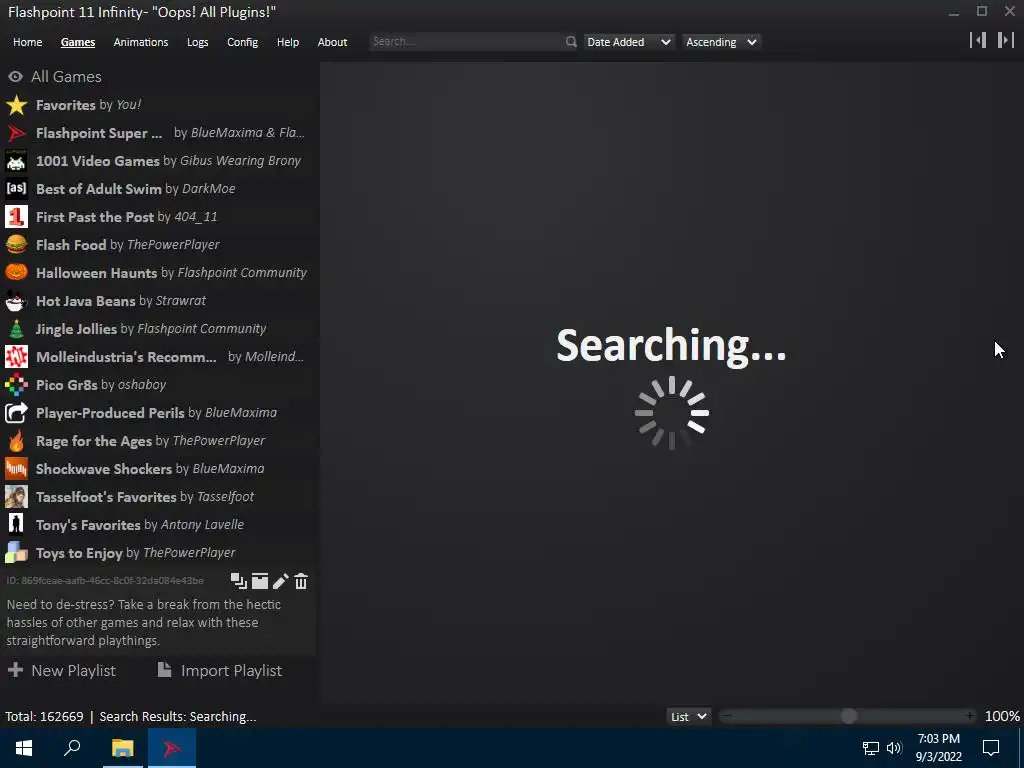
Task: Click the Molleindustria playlist icon
Action: (16, 357)
